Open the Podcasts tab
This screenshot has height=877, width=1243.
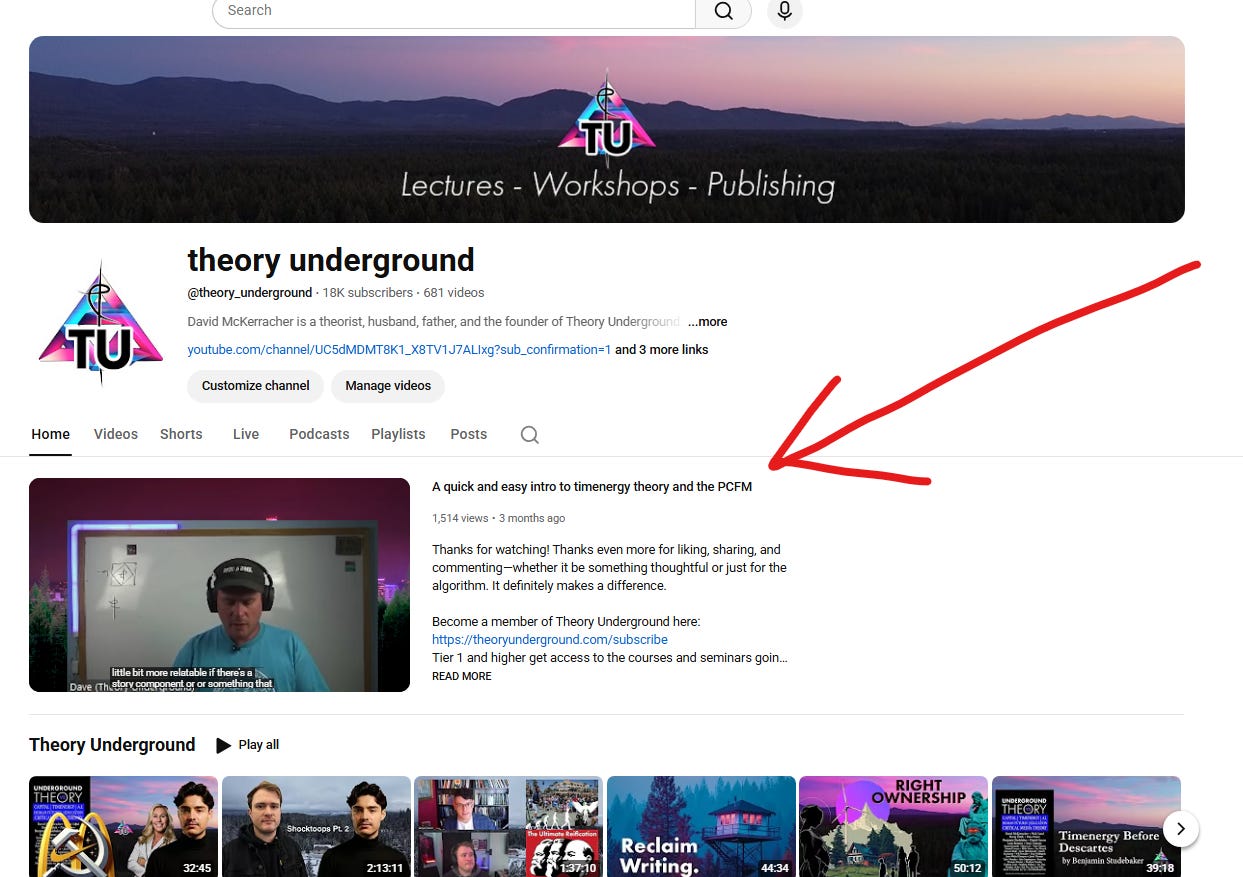(319, 434)
